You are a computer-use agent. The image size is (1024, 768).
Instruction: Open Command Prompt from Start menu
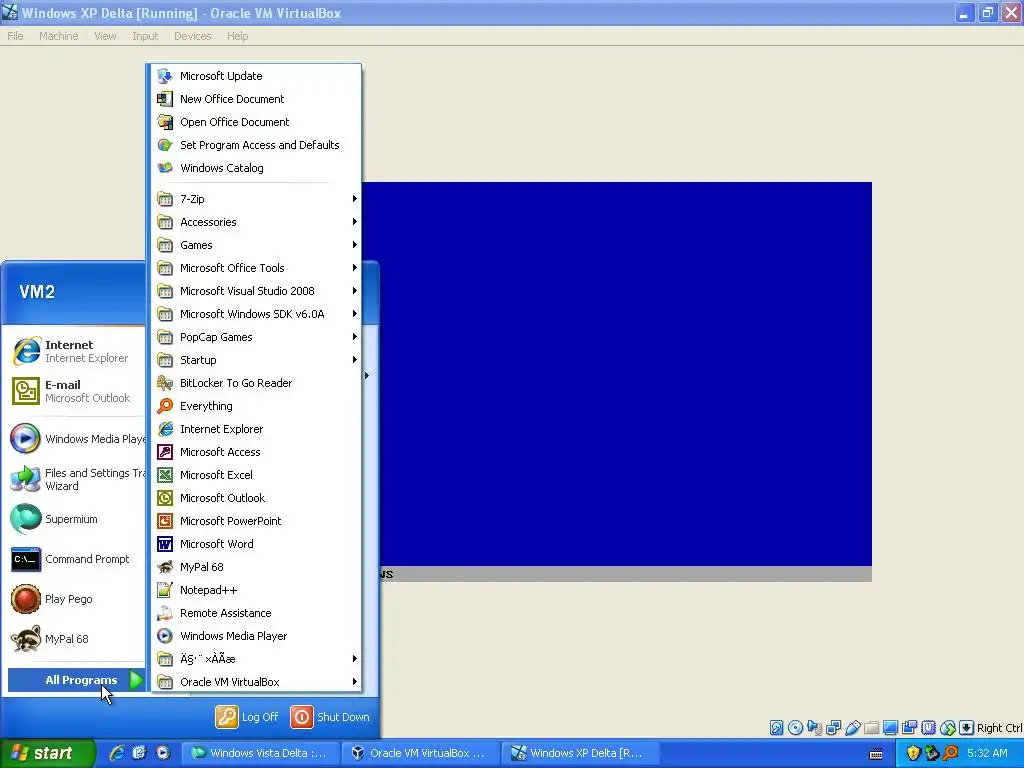pos(76,559)
